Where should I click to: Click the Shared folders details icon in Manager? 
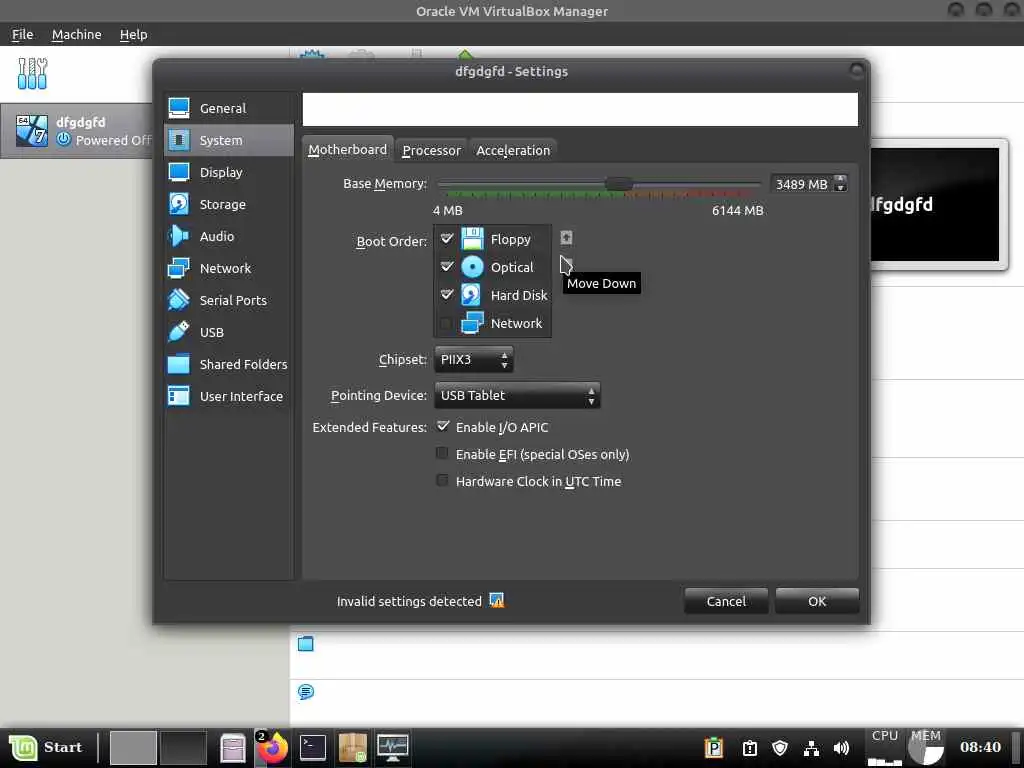[306, 644]
